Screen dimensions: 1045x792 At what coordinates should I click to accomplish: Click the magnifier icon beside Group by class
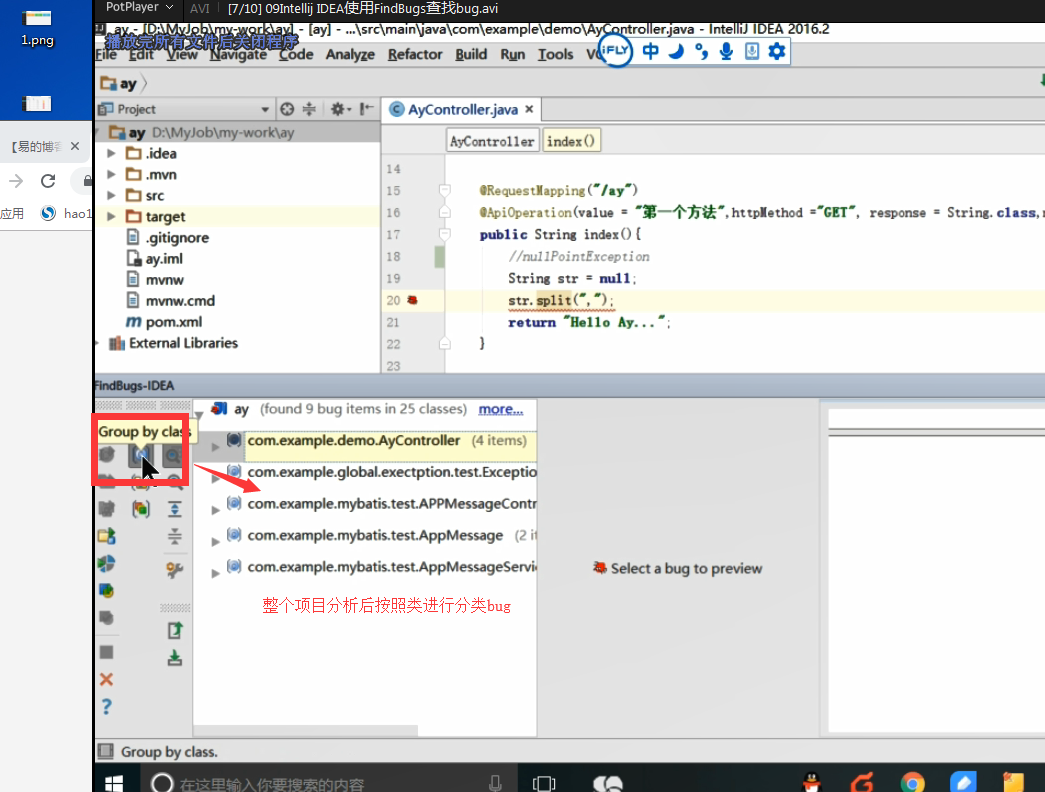(173, 456)
